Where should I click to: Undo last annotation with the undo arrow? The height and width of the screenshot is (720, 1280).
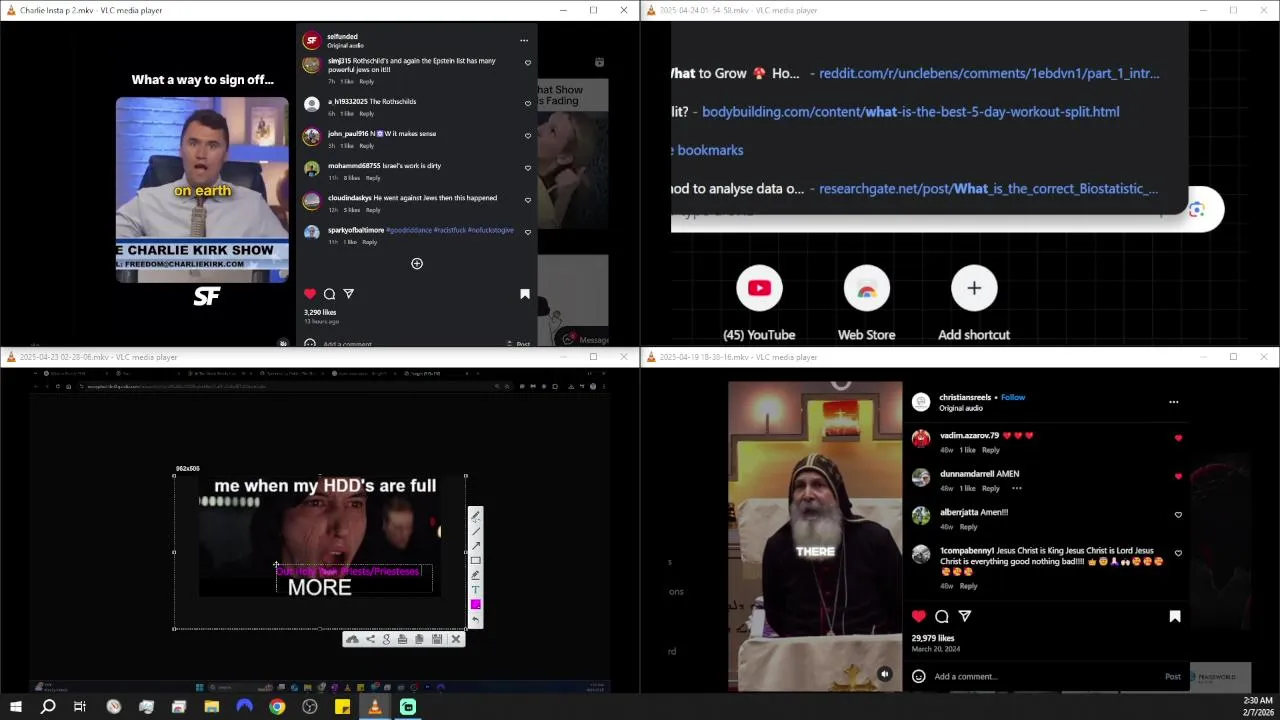[475, 619]
